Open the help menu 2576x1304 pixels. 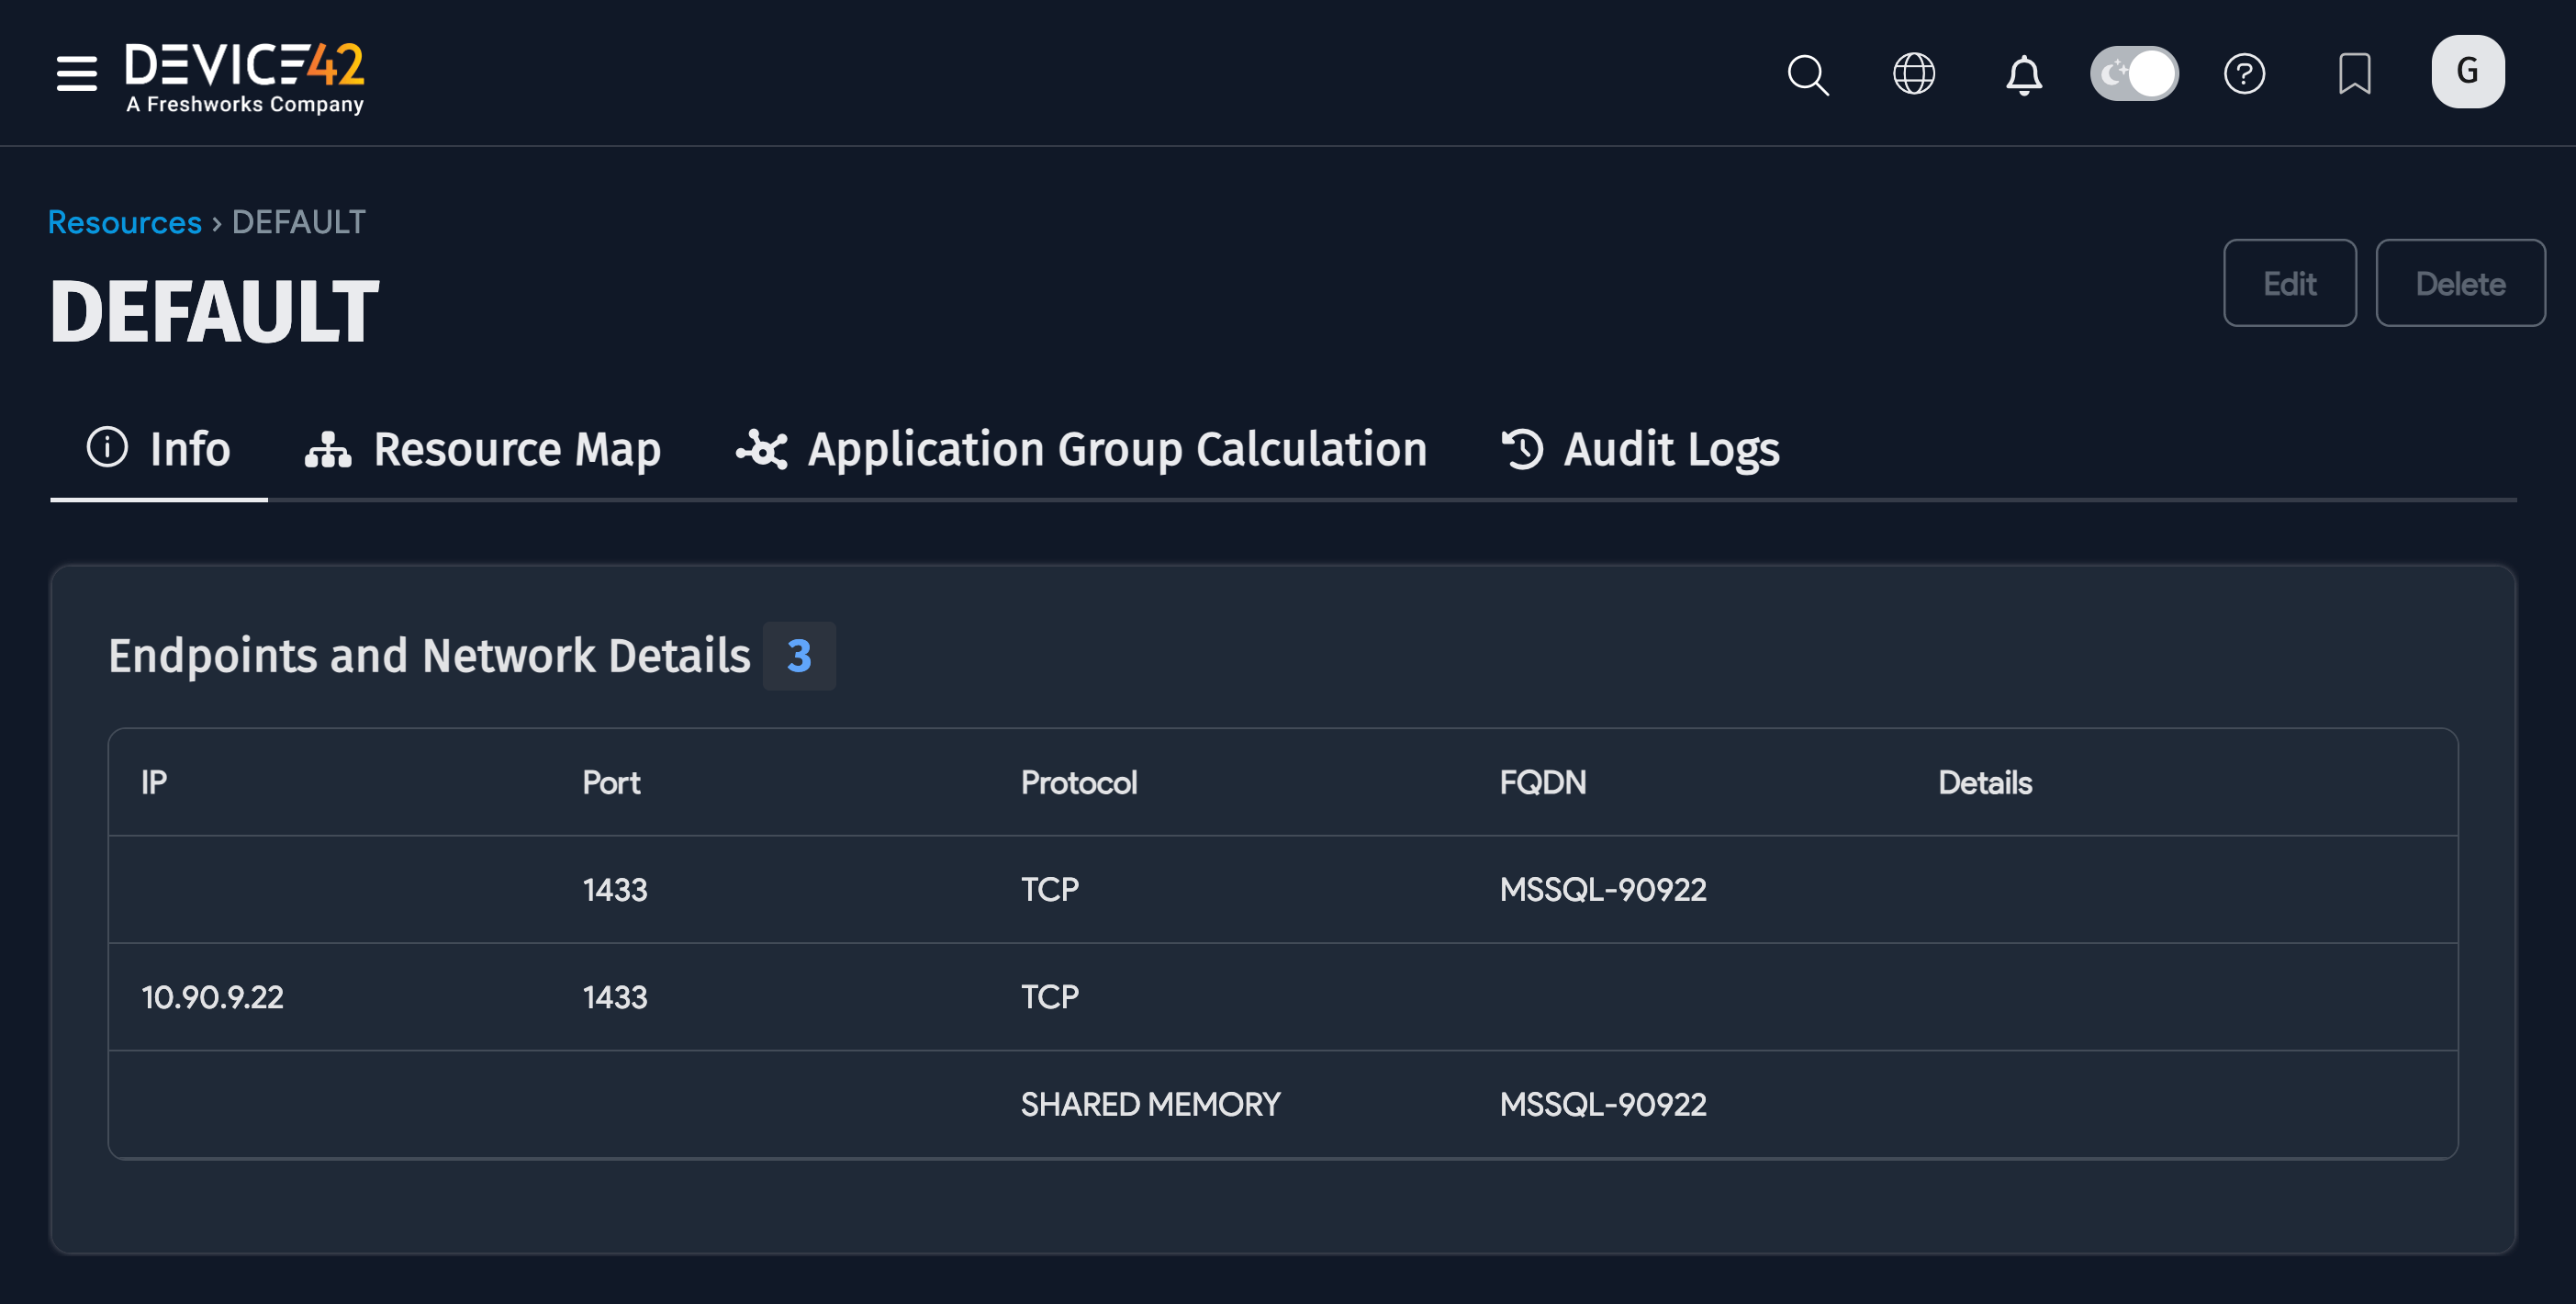(2245, 74)
